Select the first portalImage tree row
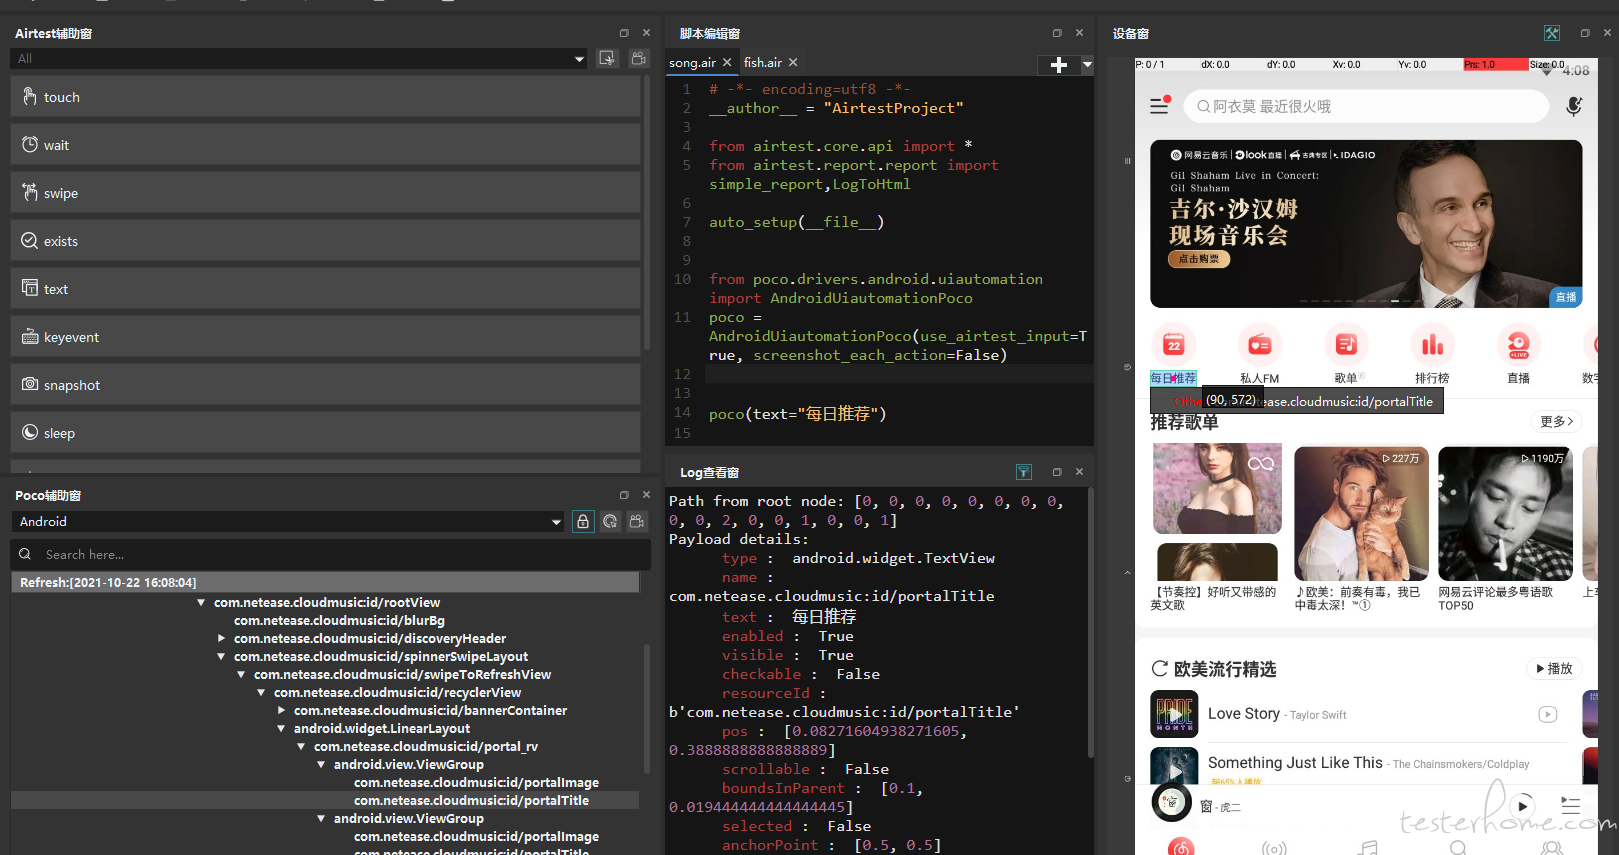This screenshot has height=855, width=1619. coord(476,782)
